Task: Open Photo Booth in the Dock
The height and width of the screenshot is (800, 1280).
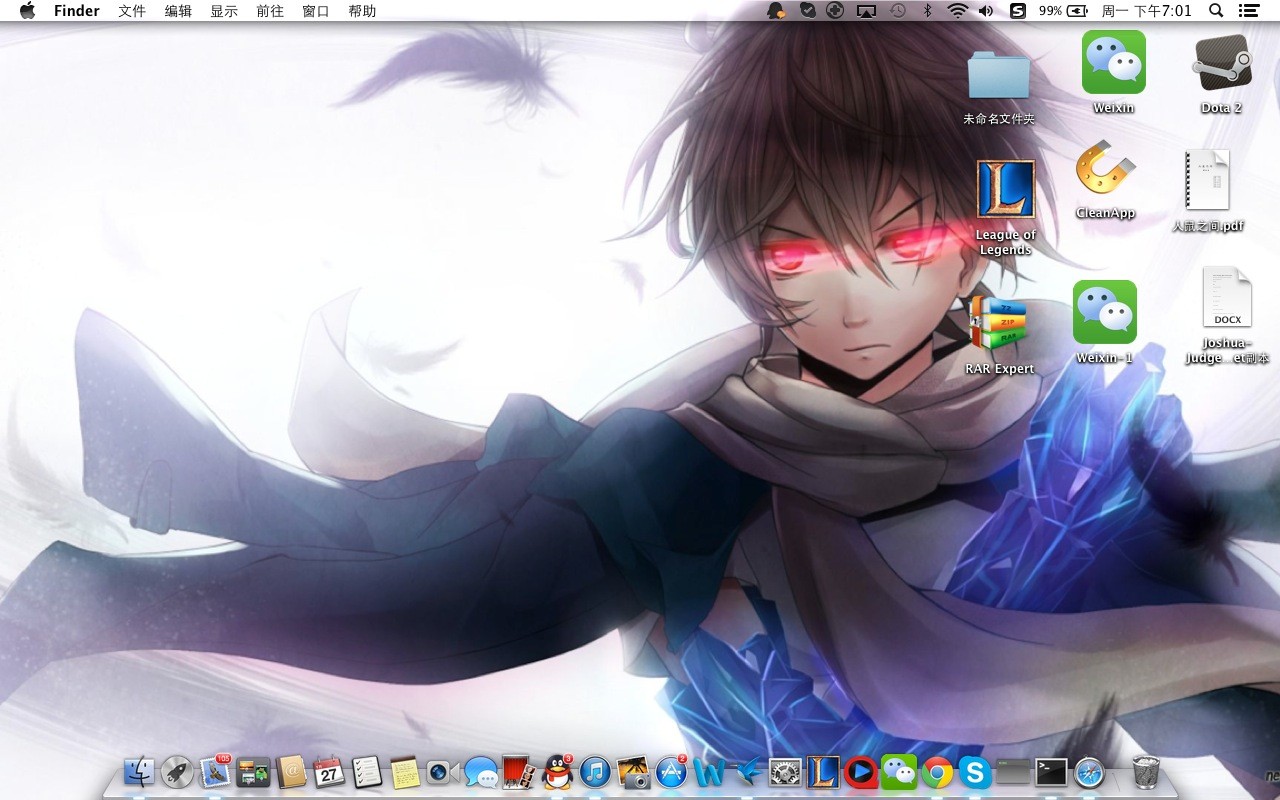Action: click(519, 772)
